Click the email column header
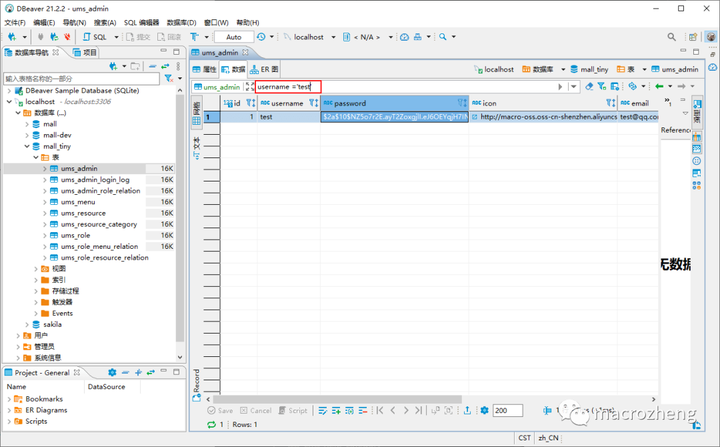 (x=636, y=103)
